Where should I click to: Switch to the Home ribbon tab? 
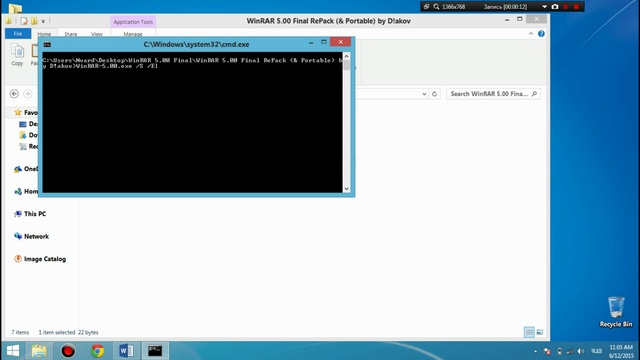tap(44, 34)
